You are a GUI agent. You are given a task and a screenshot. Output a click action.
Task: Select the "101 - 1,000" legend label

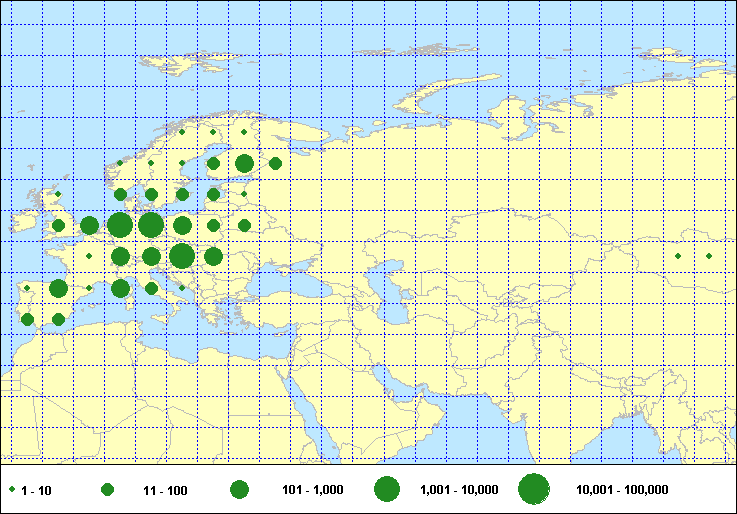[313, 490]
